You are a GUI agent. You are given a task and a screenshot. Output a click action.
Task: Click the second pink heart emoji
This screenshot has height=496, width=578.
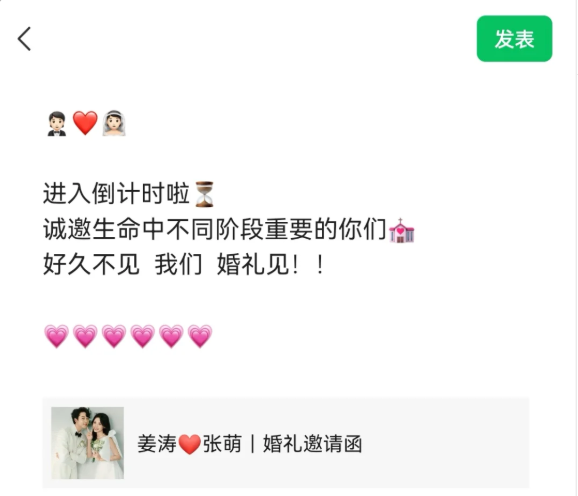[85, 336]
